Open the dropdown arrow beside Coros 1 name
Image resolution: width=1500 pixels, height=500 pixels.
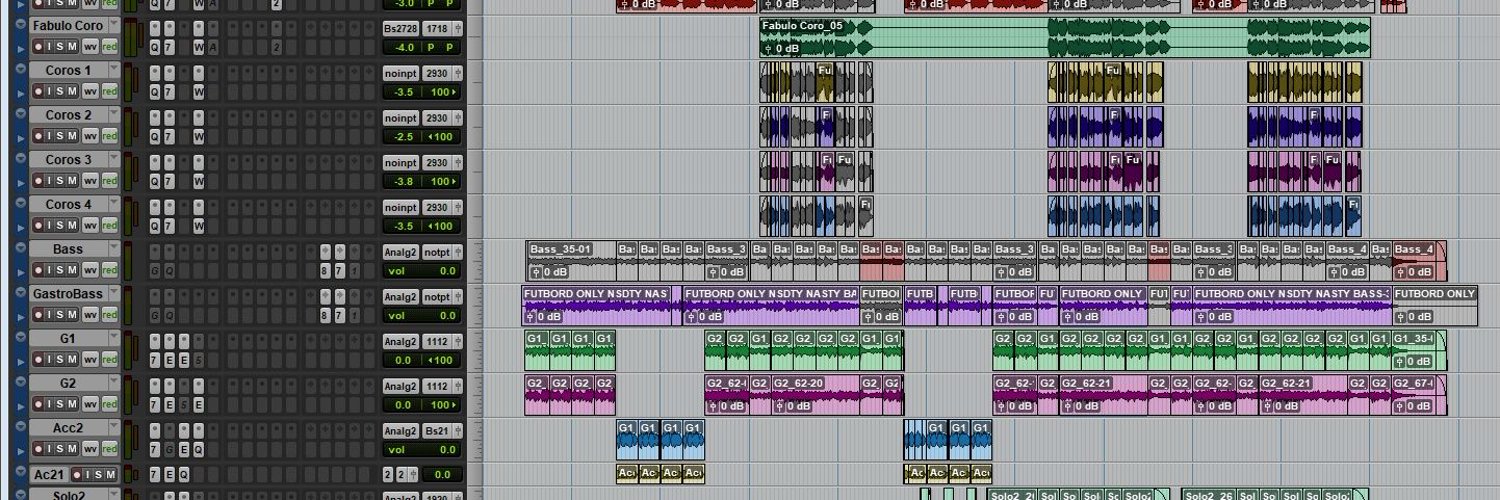point(114,68)
